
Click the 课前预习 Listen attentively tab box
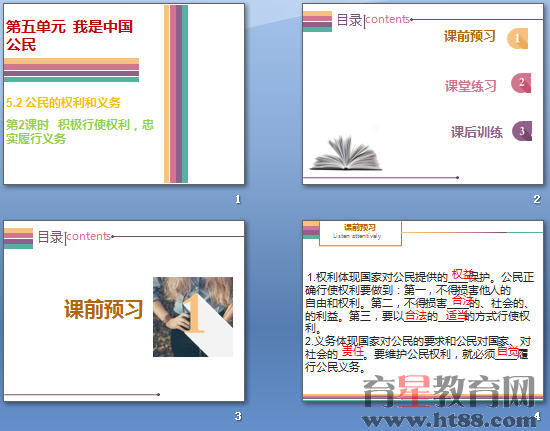[360, 233]
